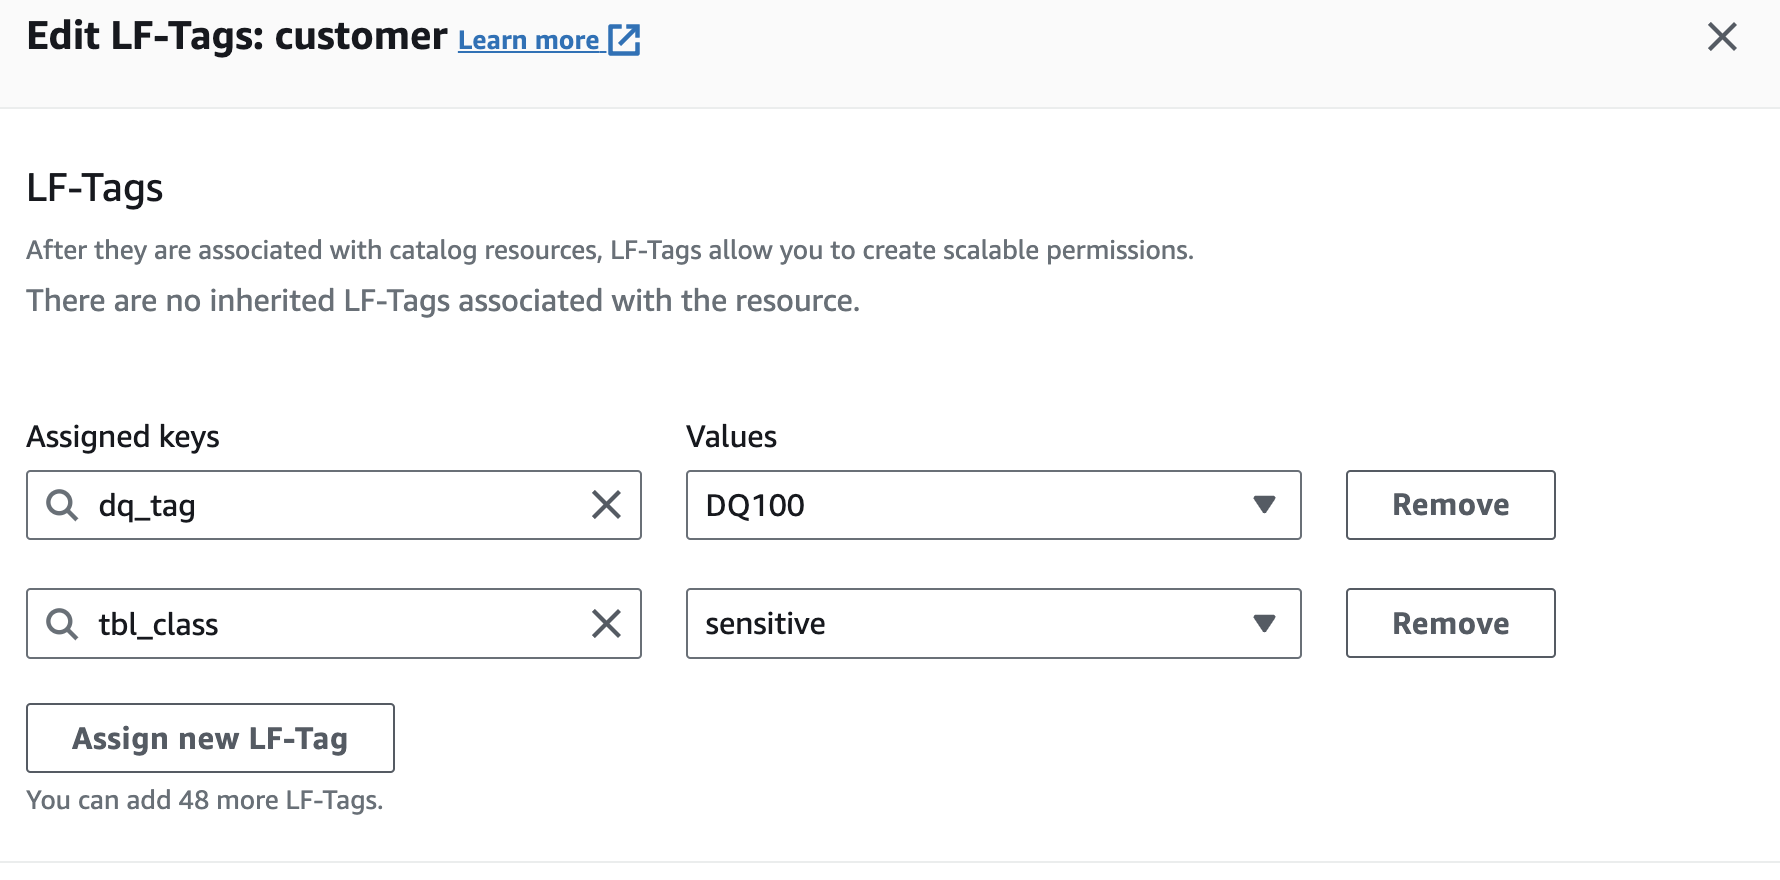Image resolution: width=1780 pixels, height=880 pixels.
Task: Follow the Learn more link
Action: pyautogui.click(x=528, y=41)
